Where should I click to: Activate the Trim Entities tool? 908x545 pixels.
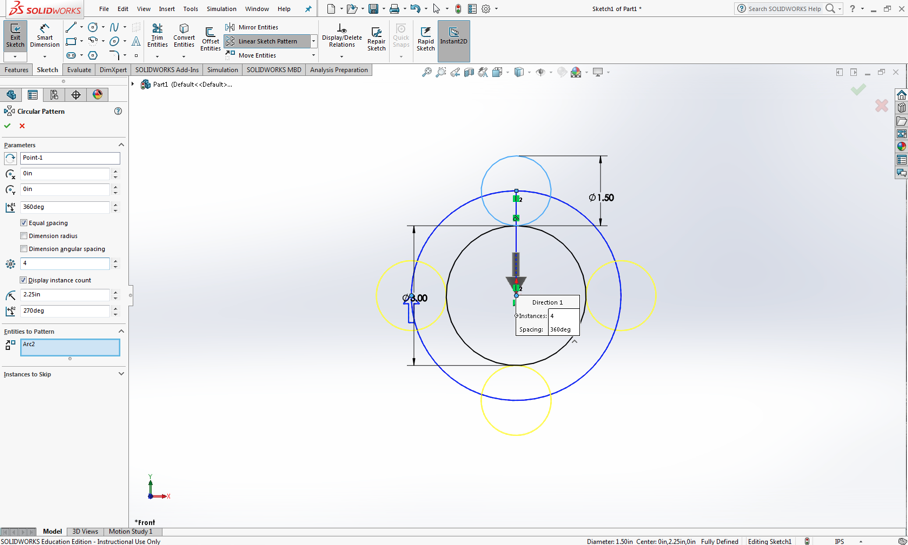tap(157, 36)
